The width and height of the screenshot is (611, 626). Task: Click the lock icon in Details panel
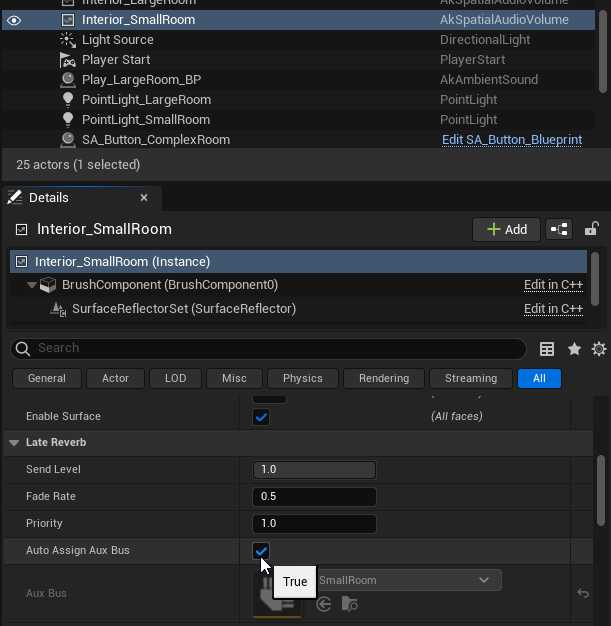coord(592,229)
